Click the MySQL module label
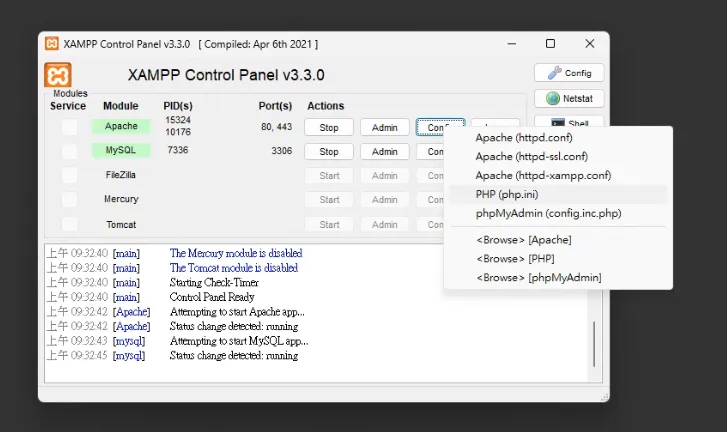 (x=121, y=150)
